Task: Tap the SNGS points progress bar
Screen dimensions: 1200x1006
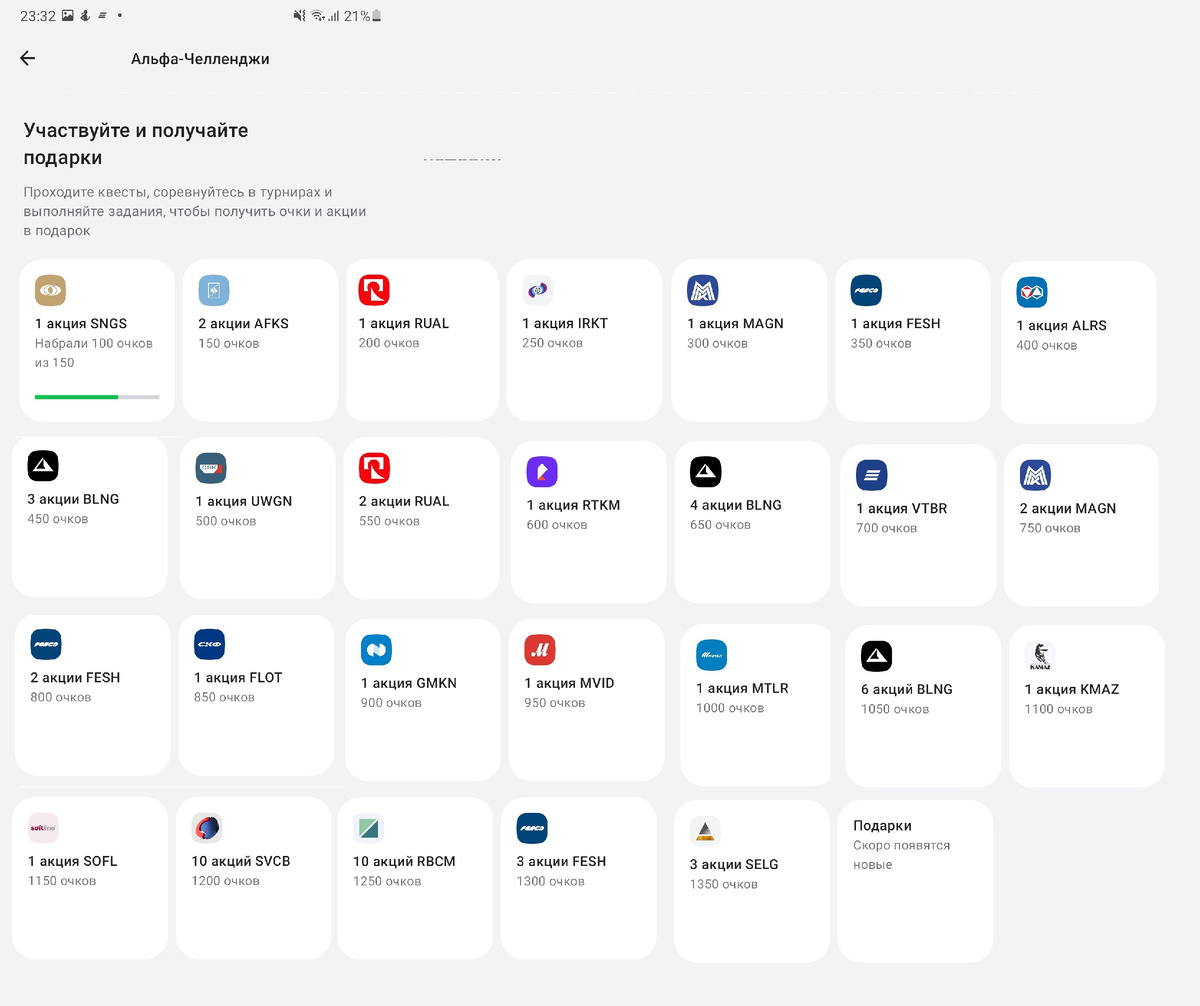Action: (97, 397)
